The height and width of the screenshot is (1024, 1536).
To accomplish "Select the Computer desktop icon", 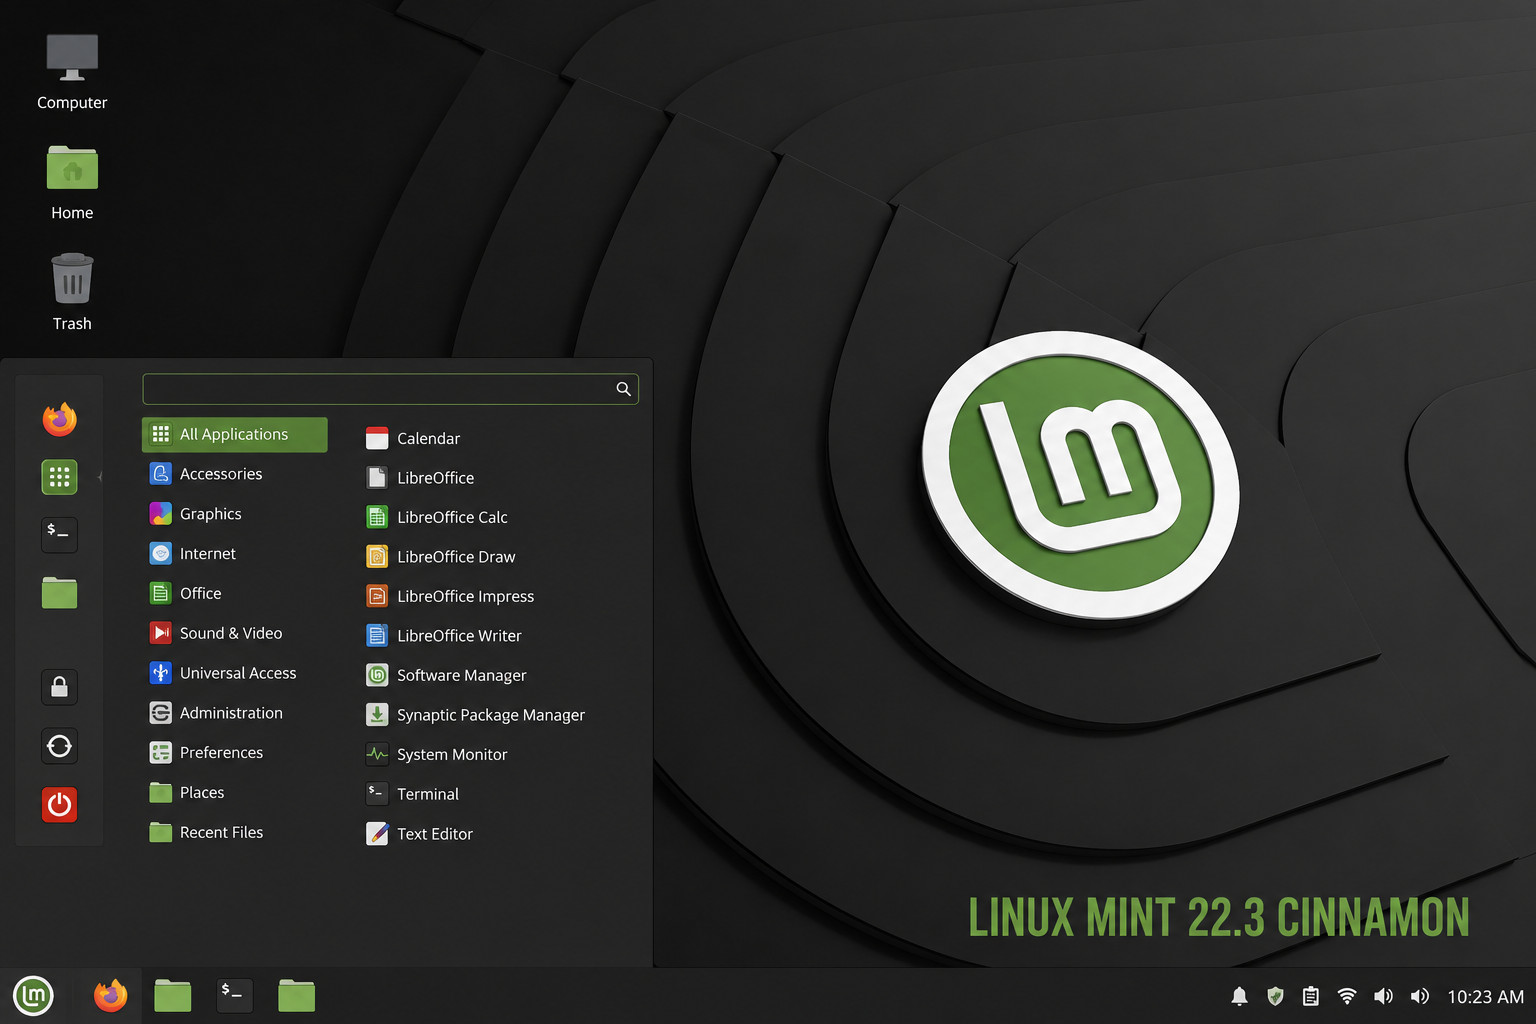I will tap(72, 72).
